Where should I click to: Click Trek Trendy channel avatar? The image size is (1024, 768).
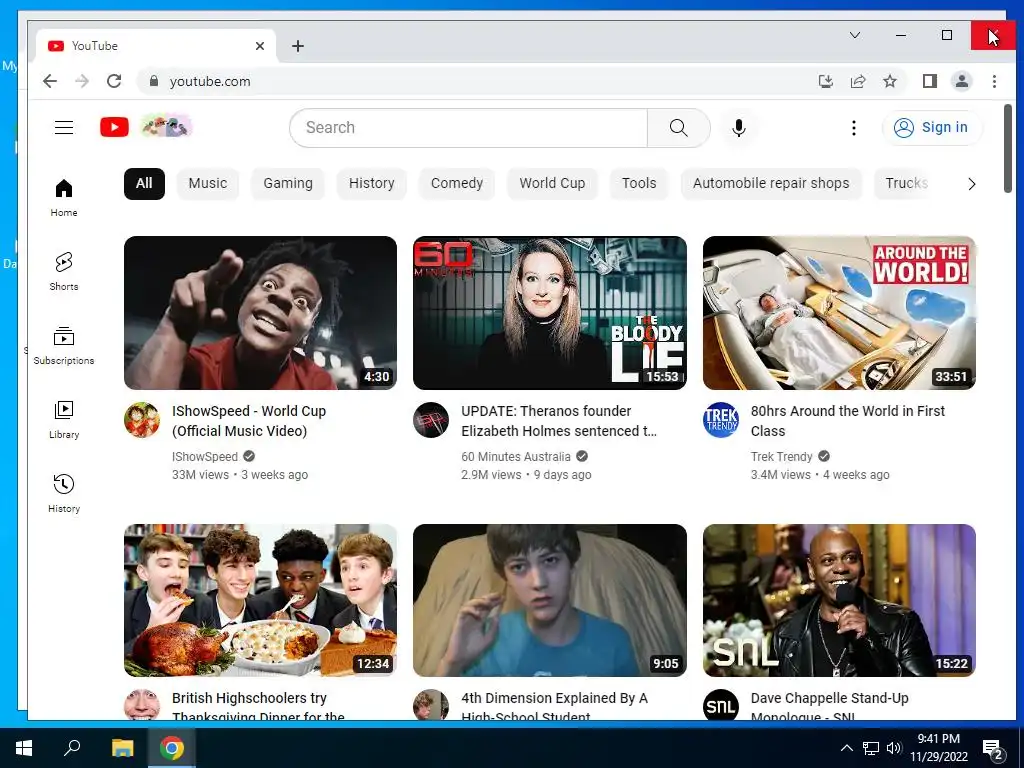721,420
